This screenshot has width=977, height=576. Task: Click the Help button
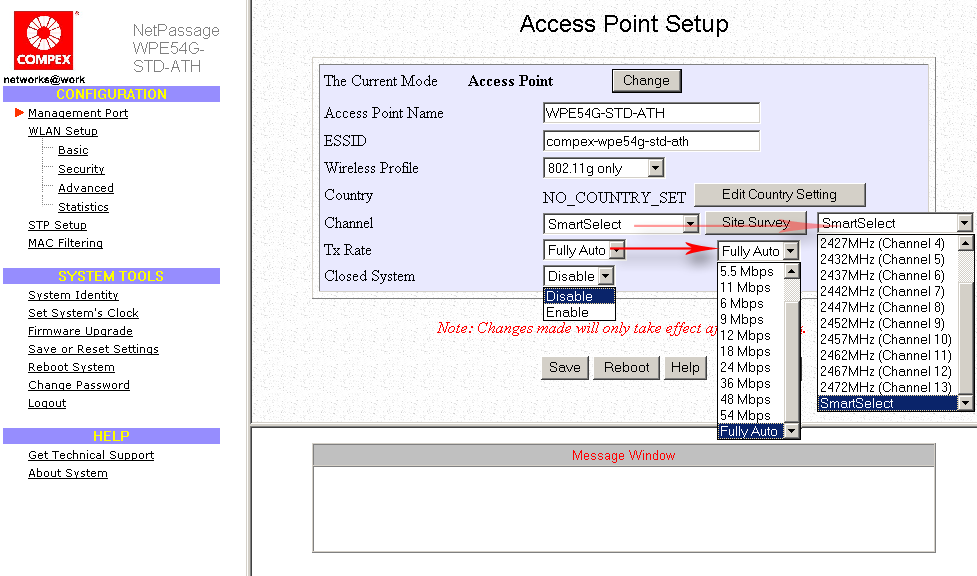tap(685, 368)
